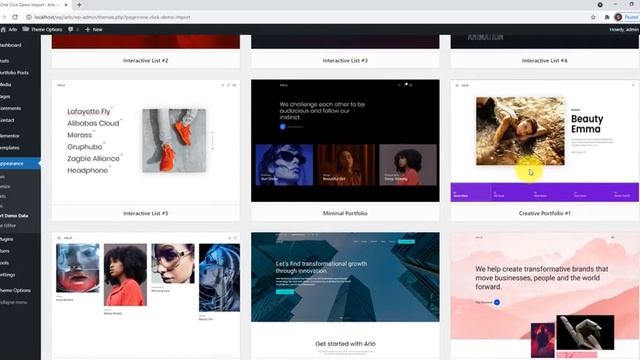Select the Creative Portfolio #1 demo preview

tap(544, 141)
